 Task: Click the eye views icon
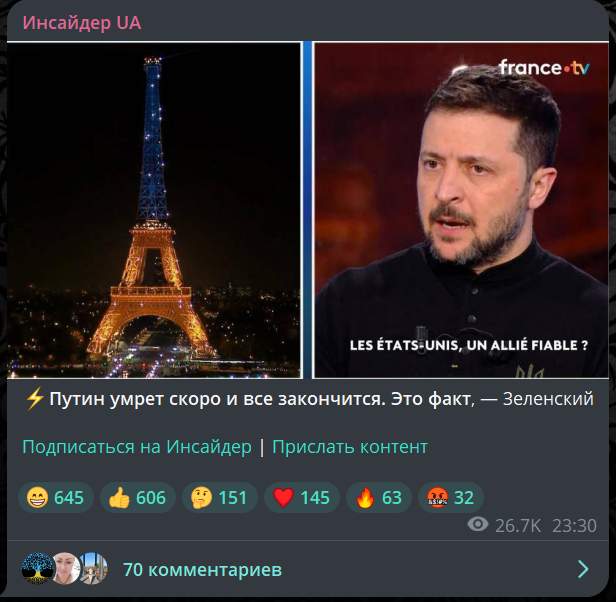click(x=478, y=524)
